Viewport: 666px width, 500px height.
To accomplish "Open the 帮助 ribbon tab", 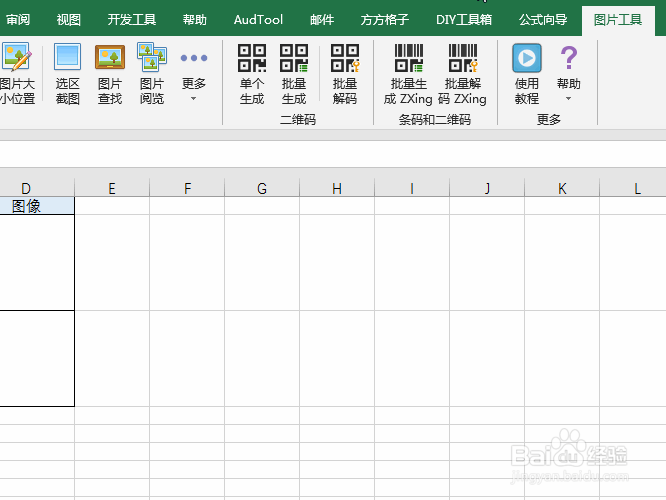I will (195, 20).
